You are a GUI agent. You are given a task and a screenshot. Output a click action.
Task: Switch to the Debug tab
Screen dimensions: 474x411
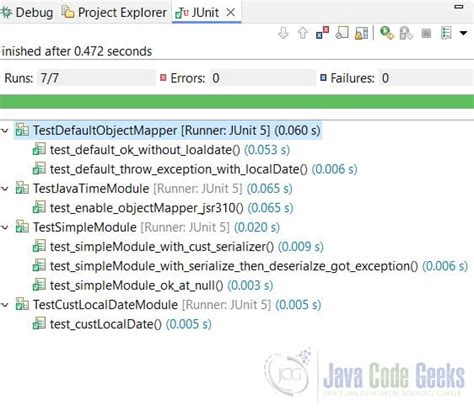click(27, 13)
